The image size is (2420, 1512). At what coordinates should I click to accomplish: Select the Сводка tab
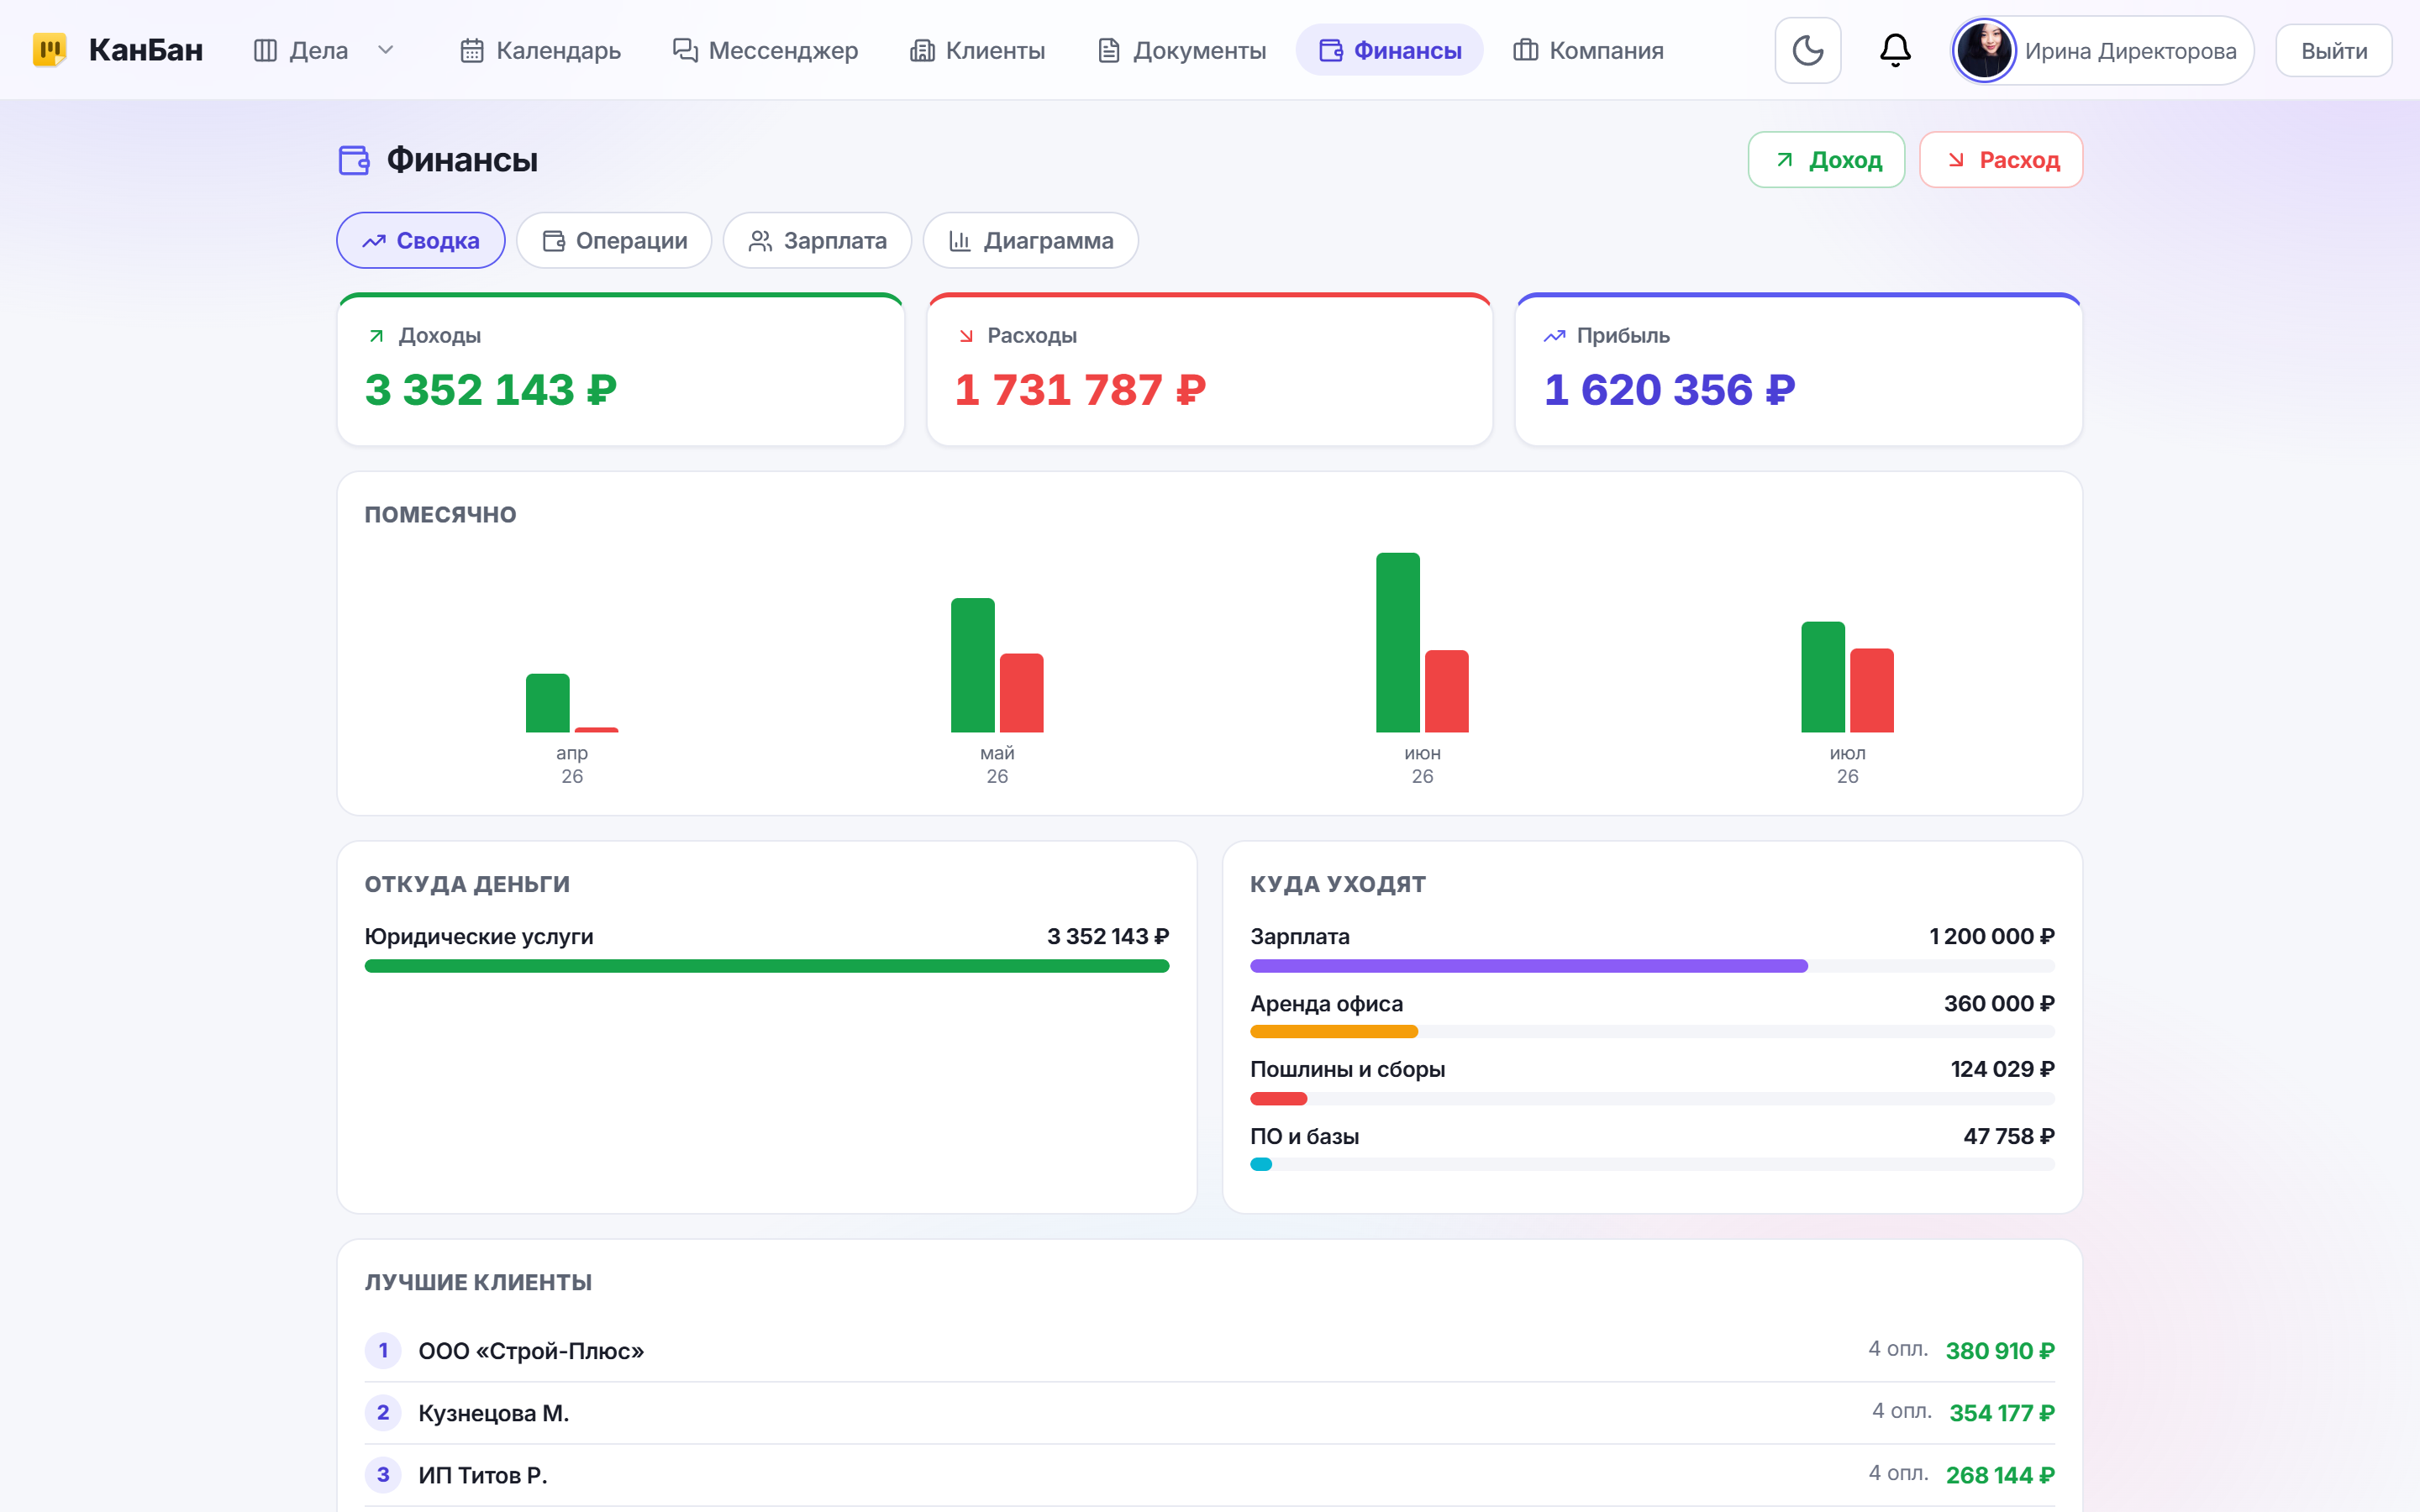click(420, 240)
